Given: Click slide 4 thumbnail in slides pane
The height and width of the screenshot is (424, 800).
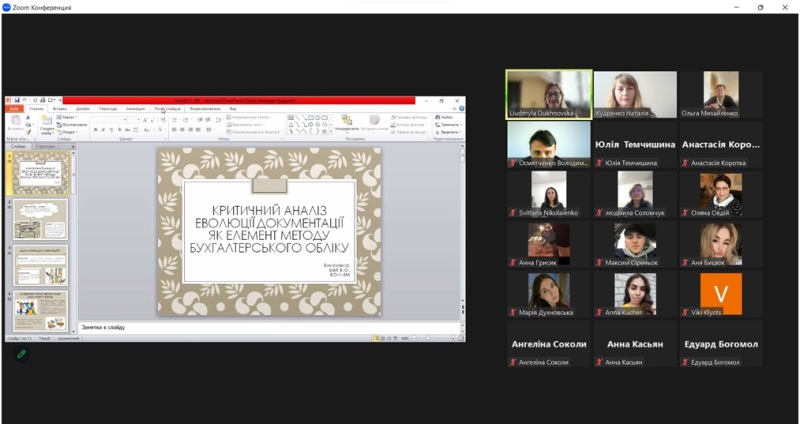Looking at the screenshot, I should pyautogui.click(x=40, y=311).
